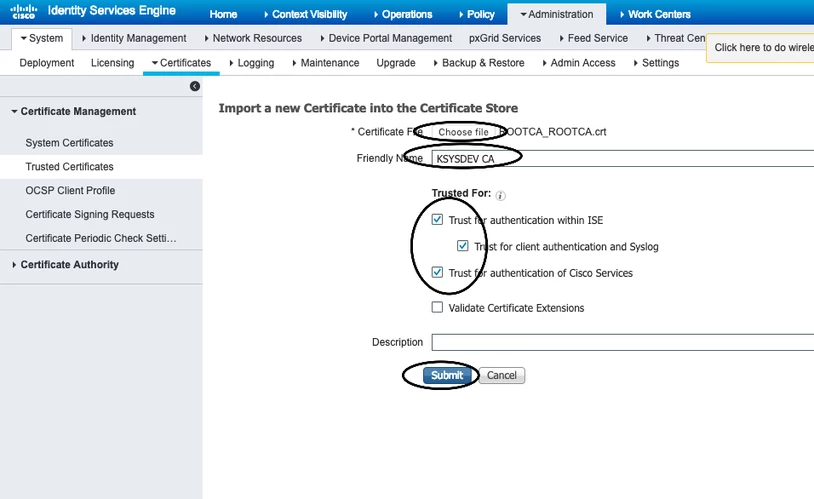Open the Threat Centric menu
This screenshot has height=499, width=814.
point(675,38)
